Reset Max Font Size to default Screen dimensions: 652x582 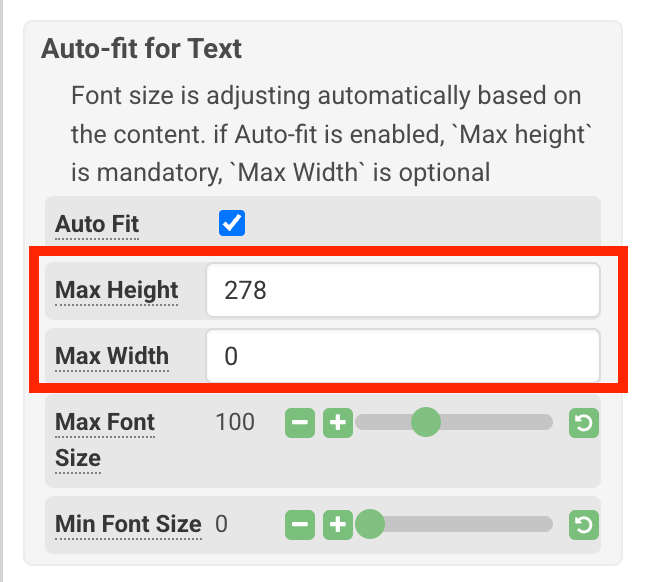click(x=584, y=423)
